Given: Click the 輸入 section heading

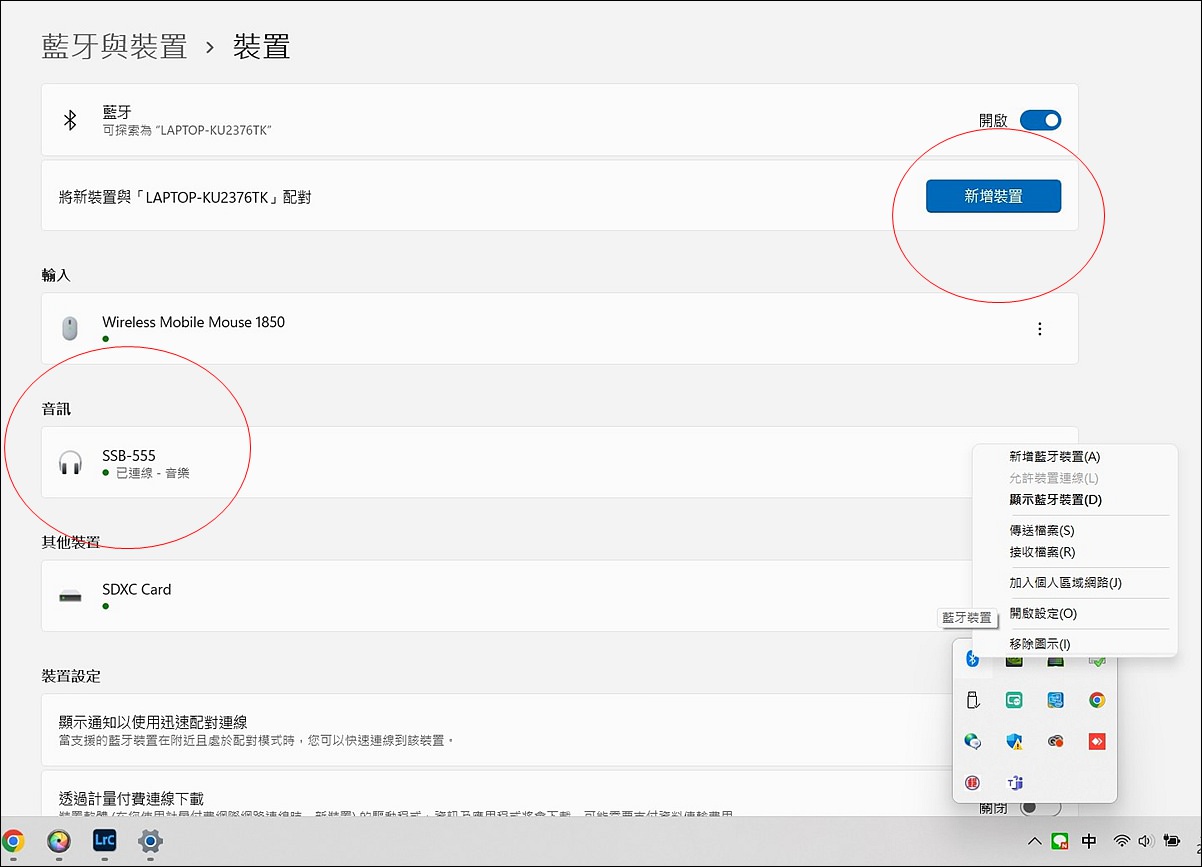Looking at the screenshot, I should point(56,275).
